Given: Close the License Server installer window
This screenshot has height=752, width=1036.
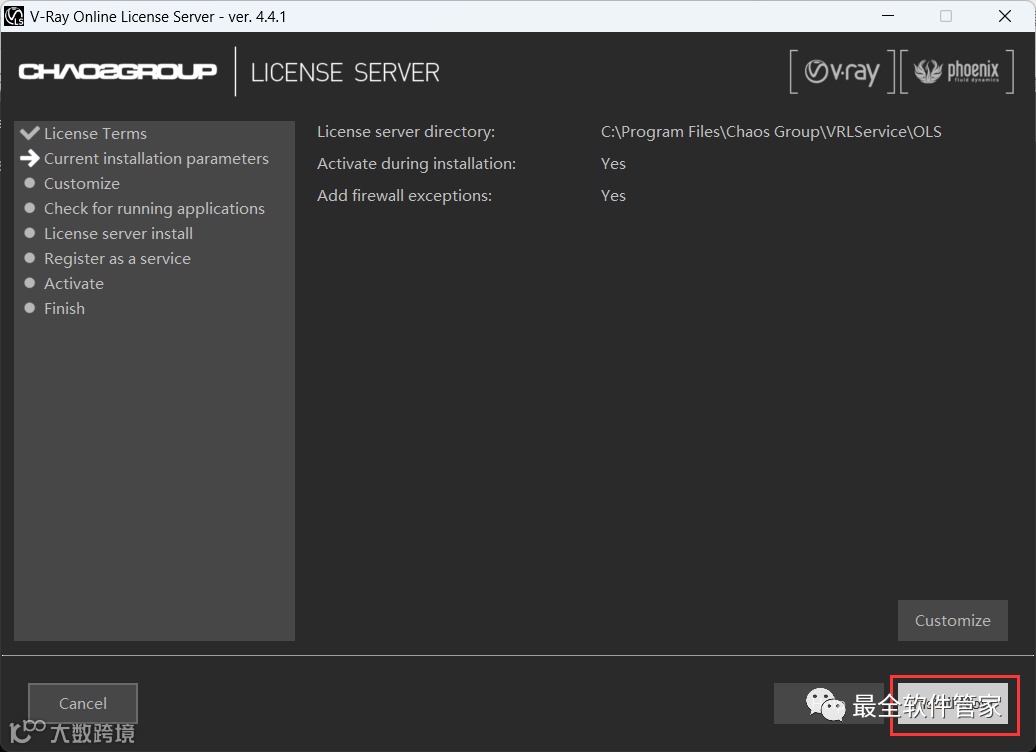Looking at the screenshot, I should click(x=1004, y=16).
